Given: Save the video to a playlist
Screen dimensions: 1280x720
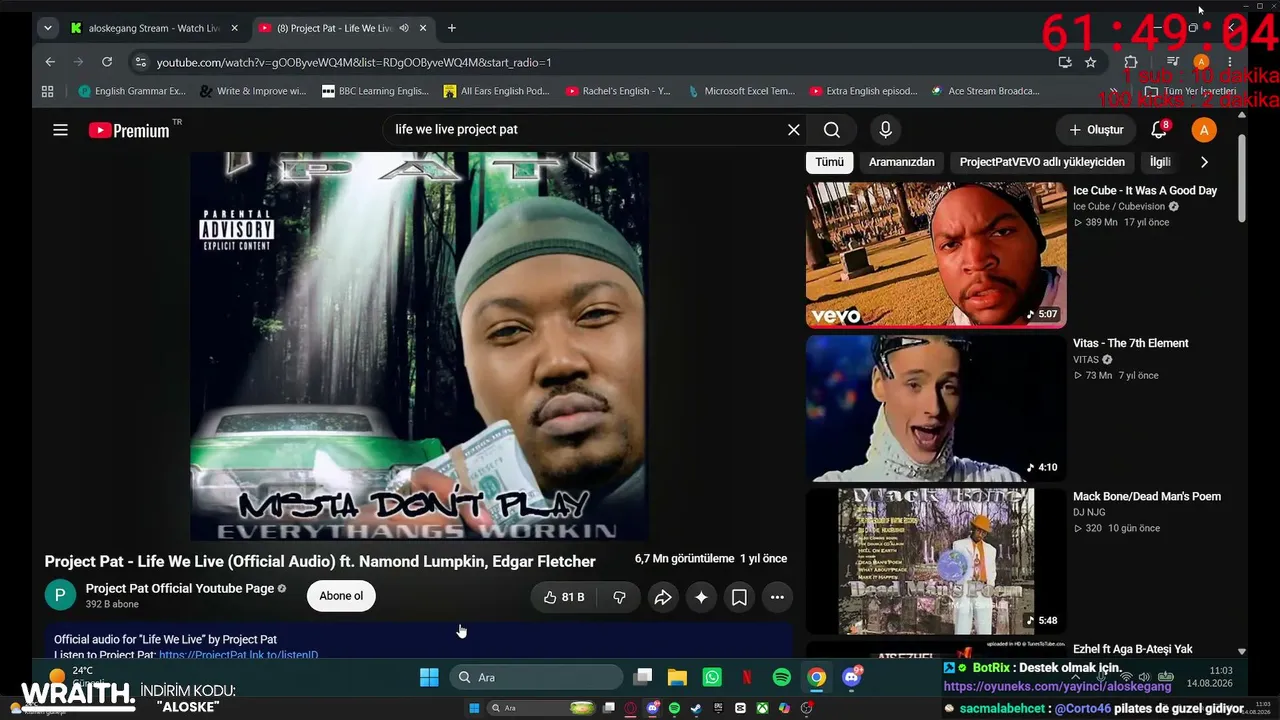Looking at the screenshot, I should 739,597.
